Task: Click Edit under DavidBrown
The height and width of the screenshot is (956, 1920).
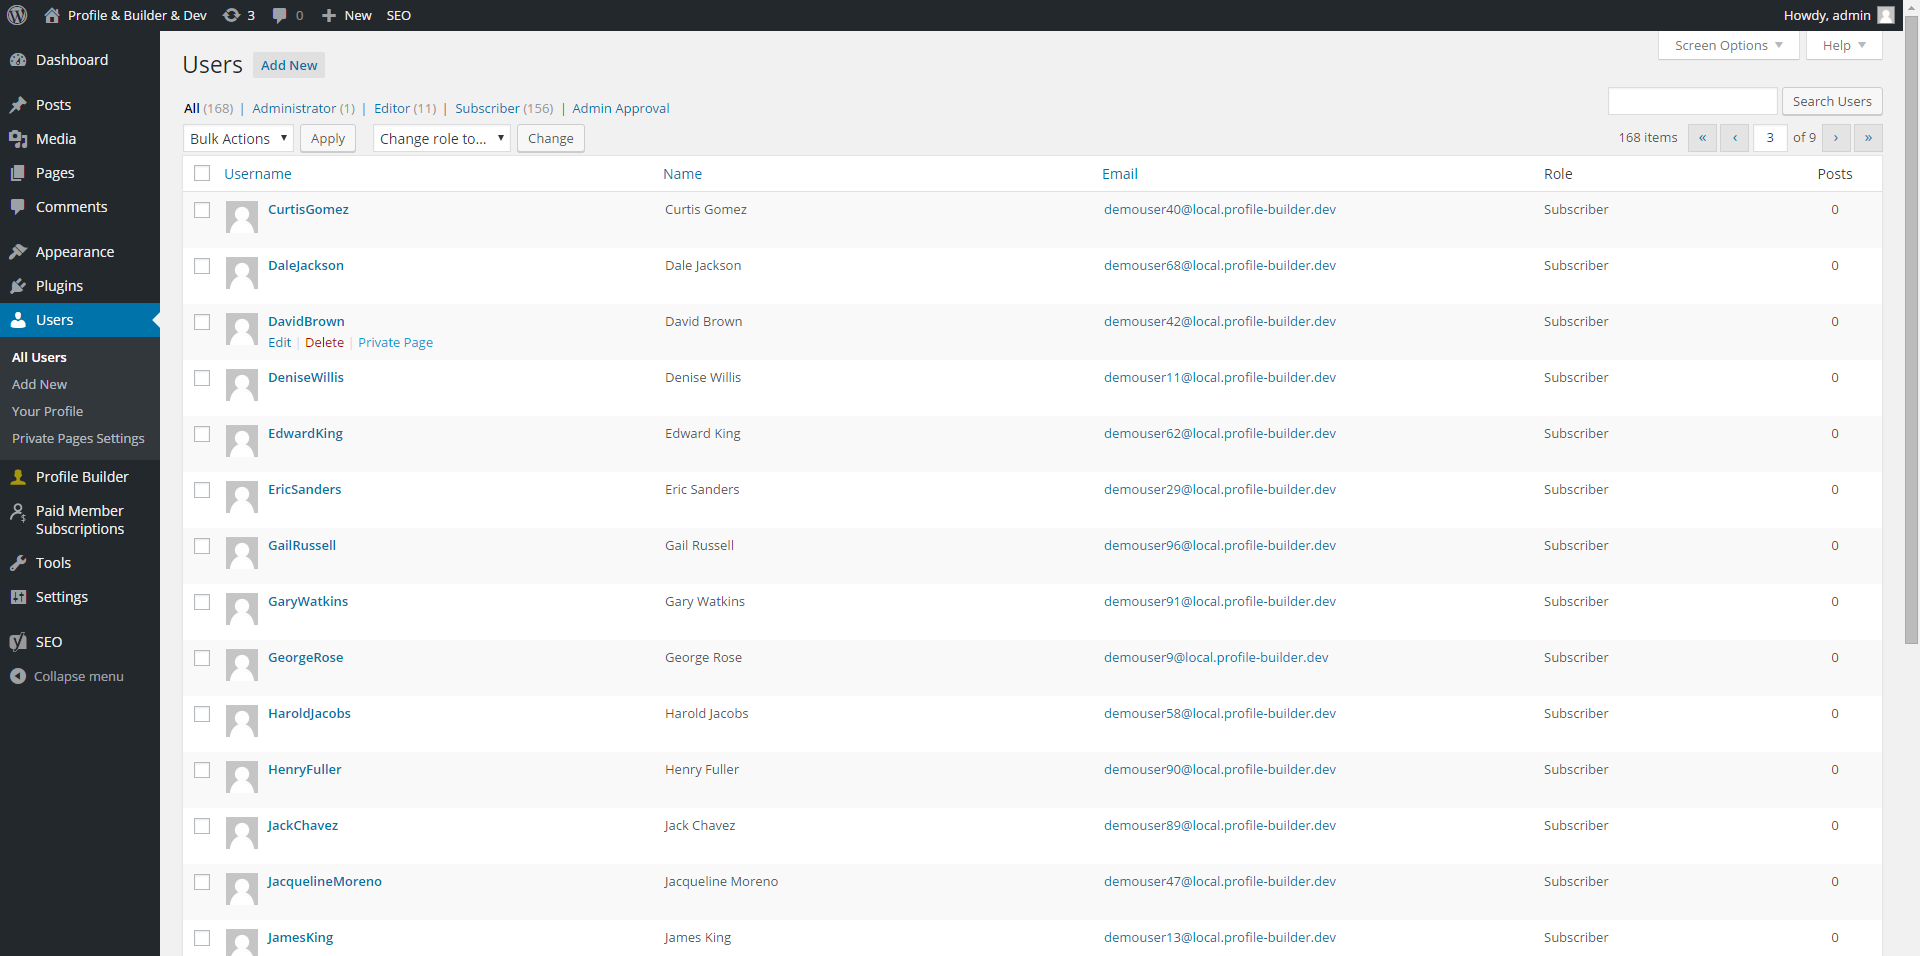Action: tap(279, 342)
